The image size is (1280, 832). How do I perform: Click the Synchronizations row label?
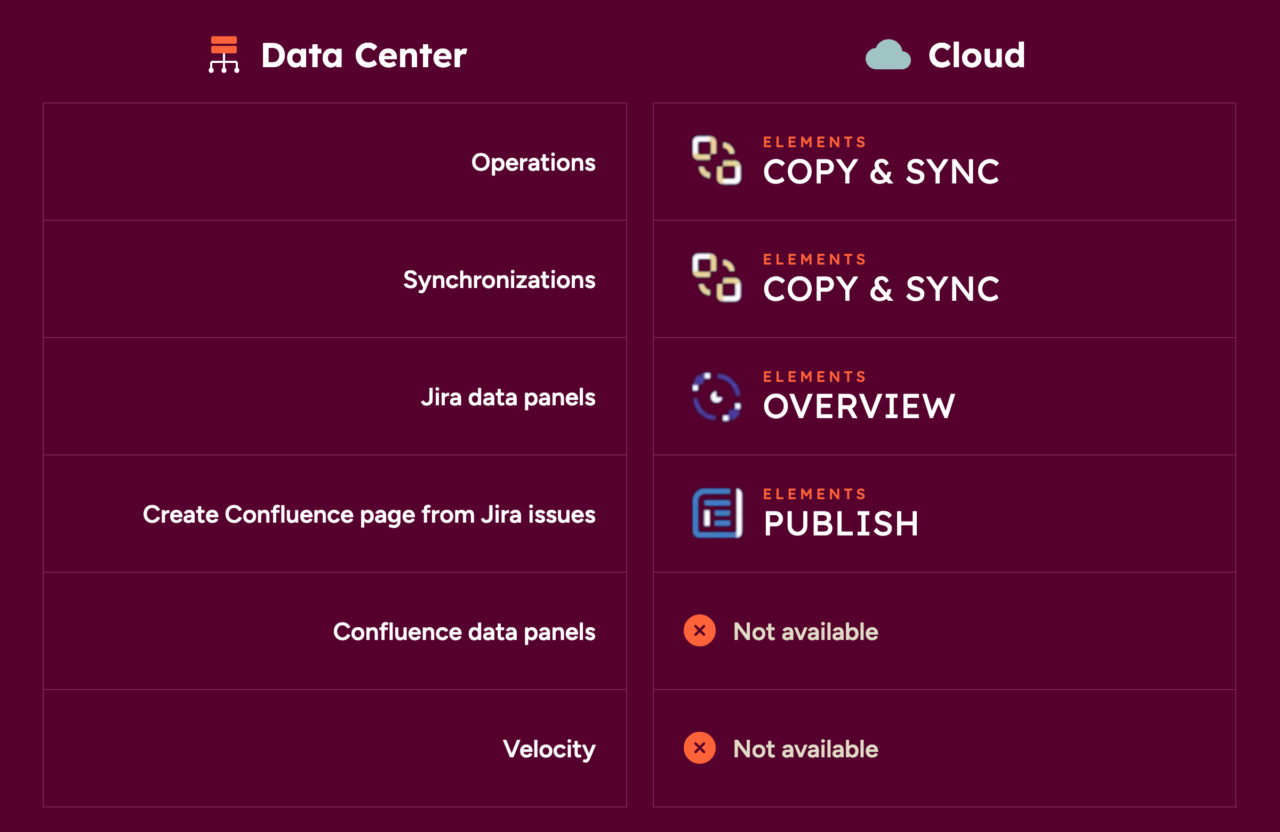point(499,280)
